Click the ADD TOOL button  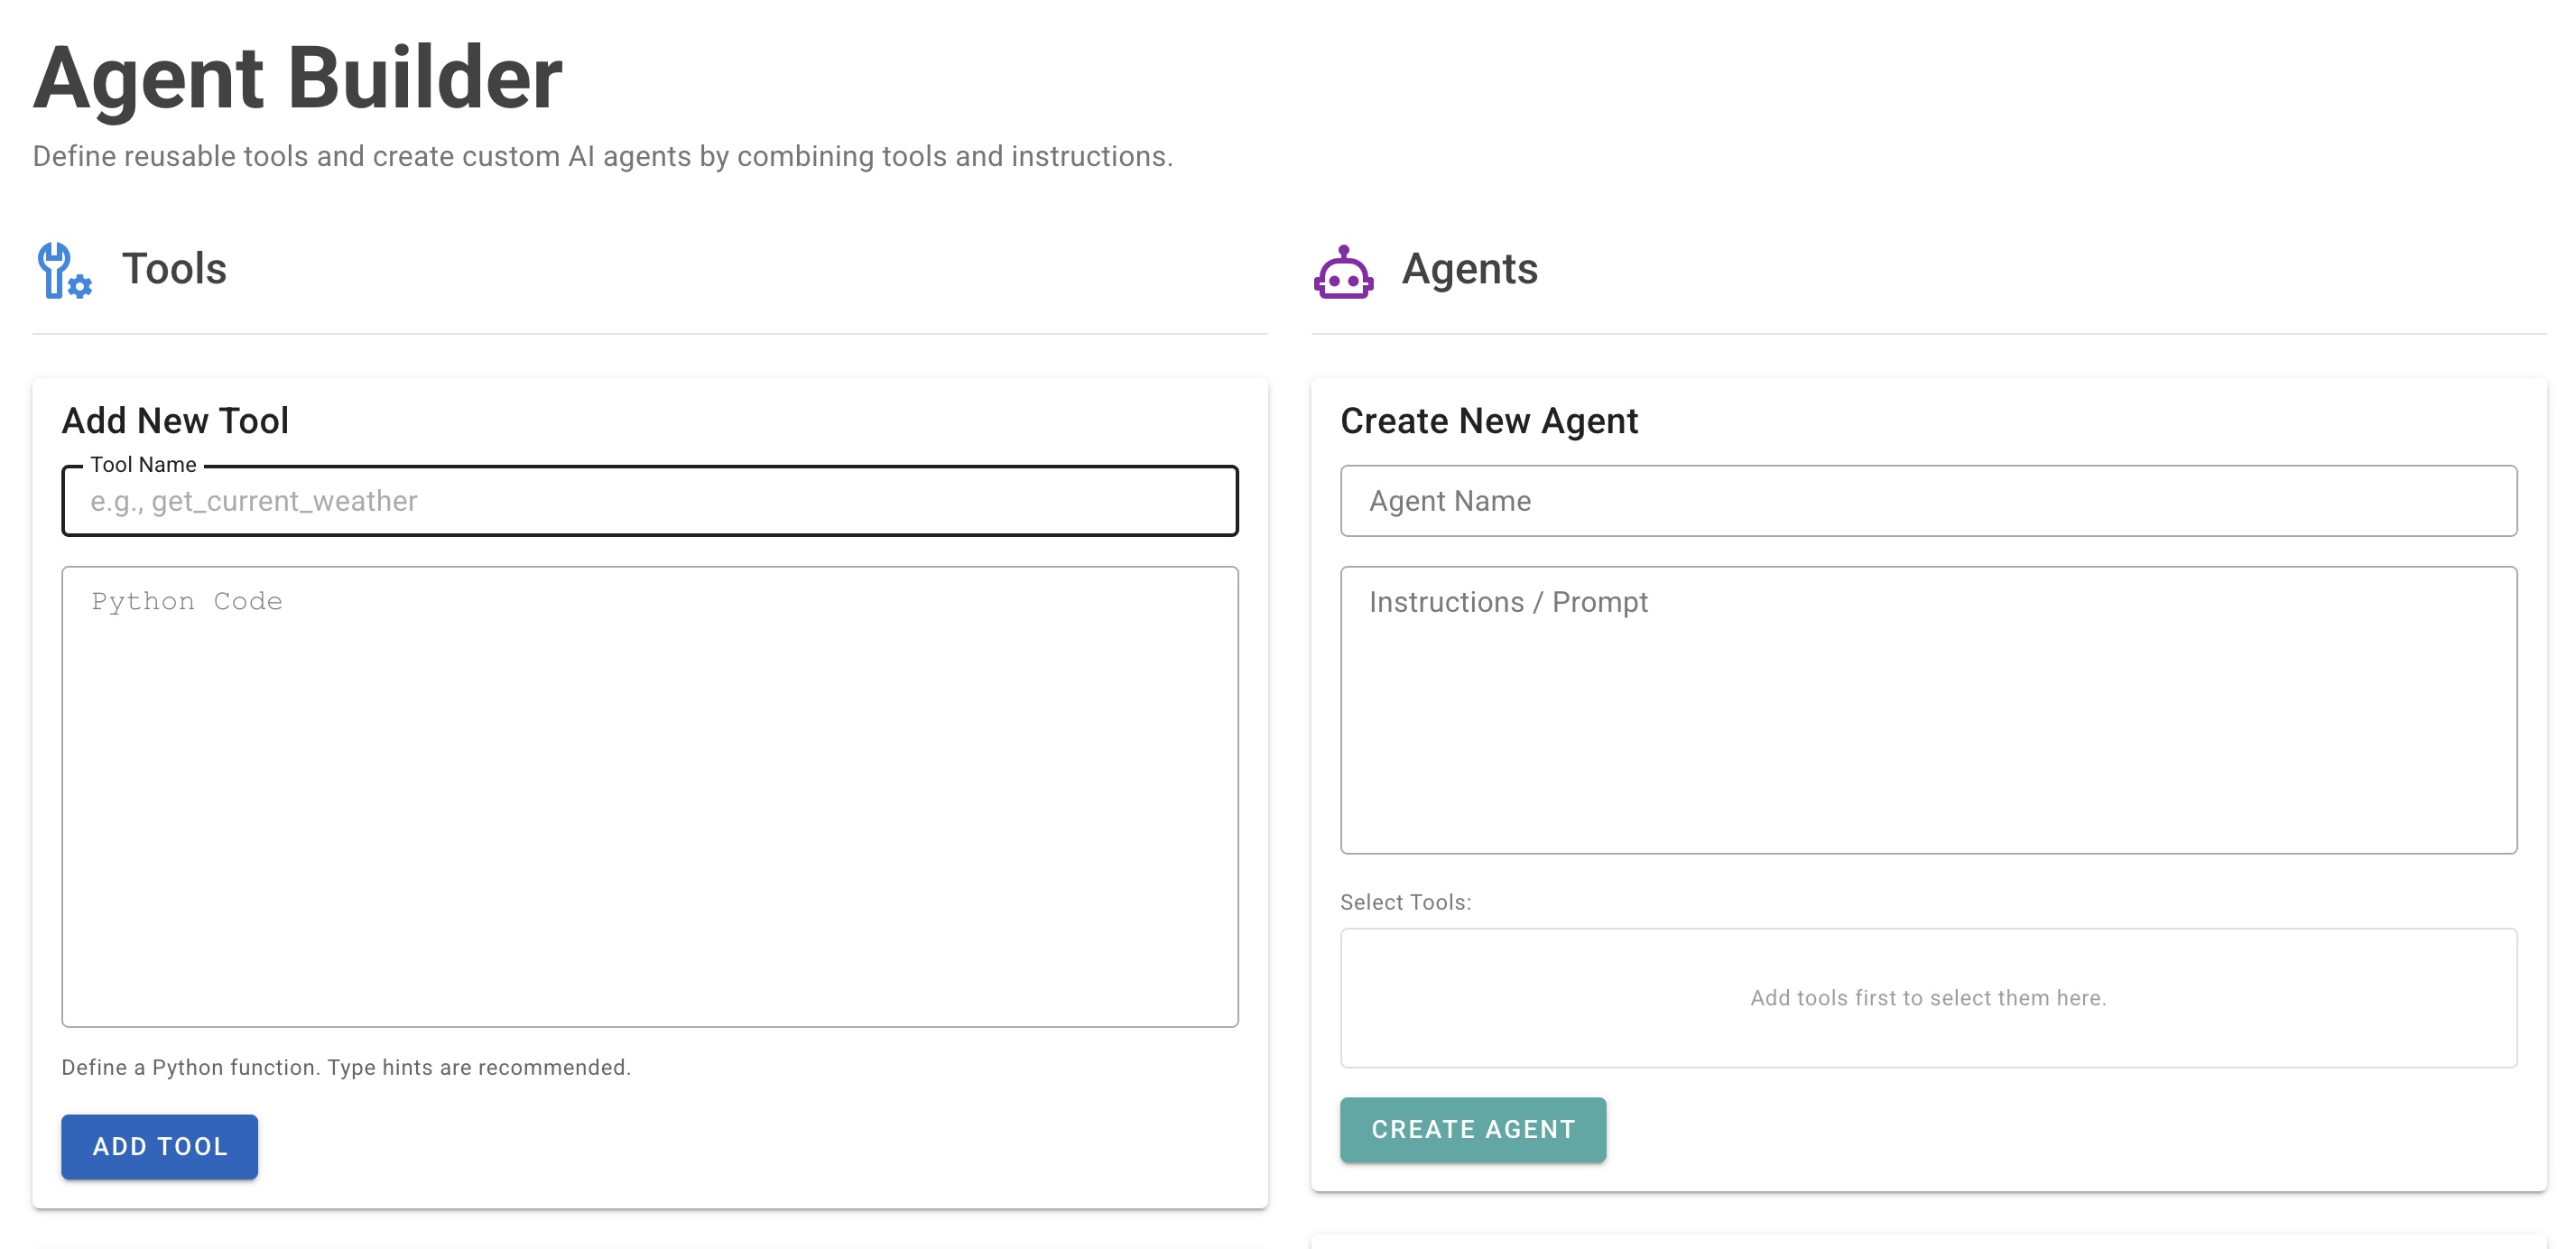click(159, 1147)
